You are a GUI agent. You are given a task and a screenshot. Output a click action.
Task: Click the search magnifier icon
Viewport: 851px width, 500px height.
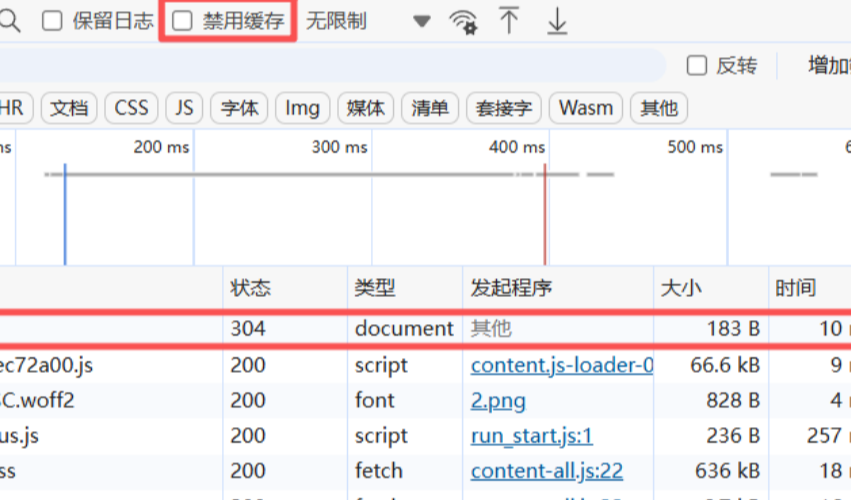[x=9, y=21]
